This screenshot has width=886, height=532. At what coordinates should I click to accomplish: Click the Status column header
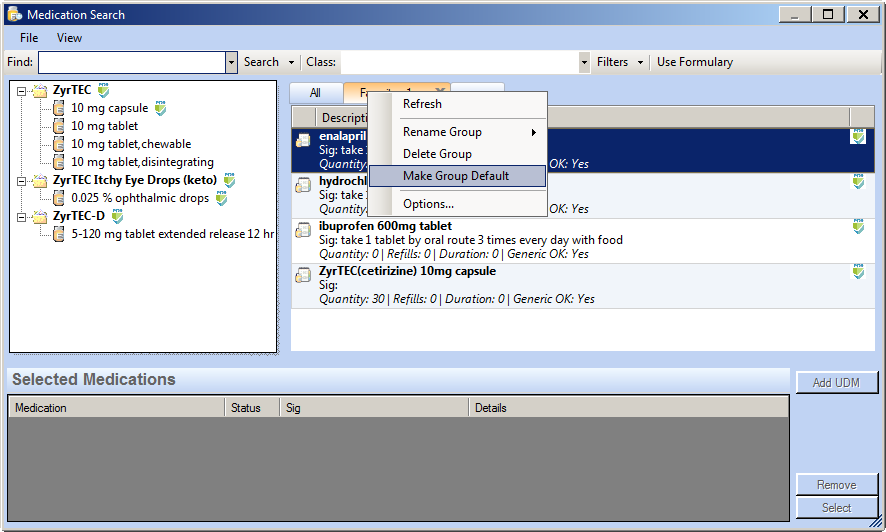point(252,408)
